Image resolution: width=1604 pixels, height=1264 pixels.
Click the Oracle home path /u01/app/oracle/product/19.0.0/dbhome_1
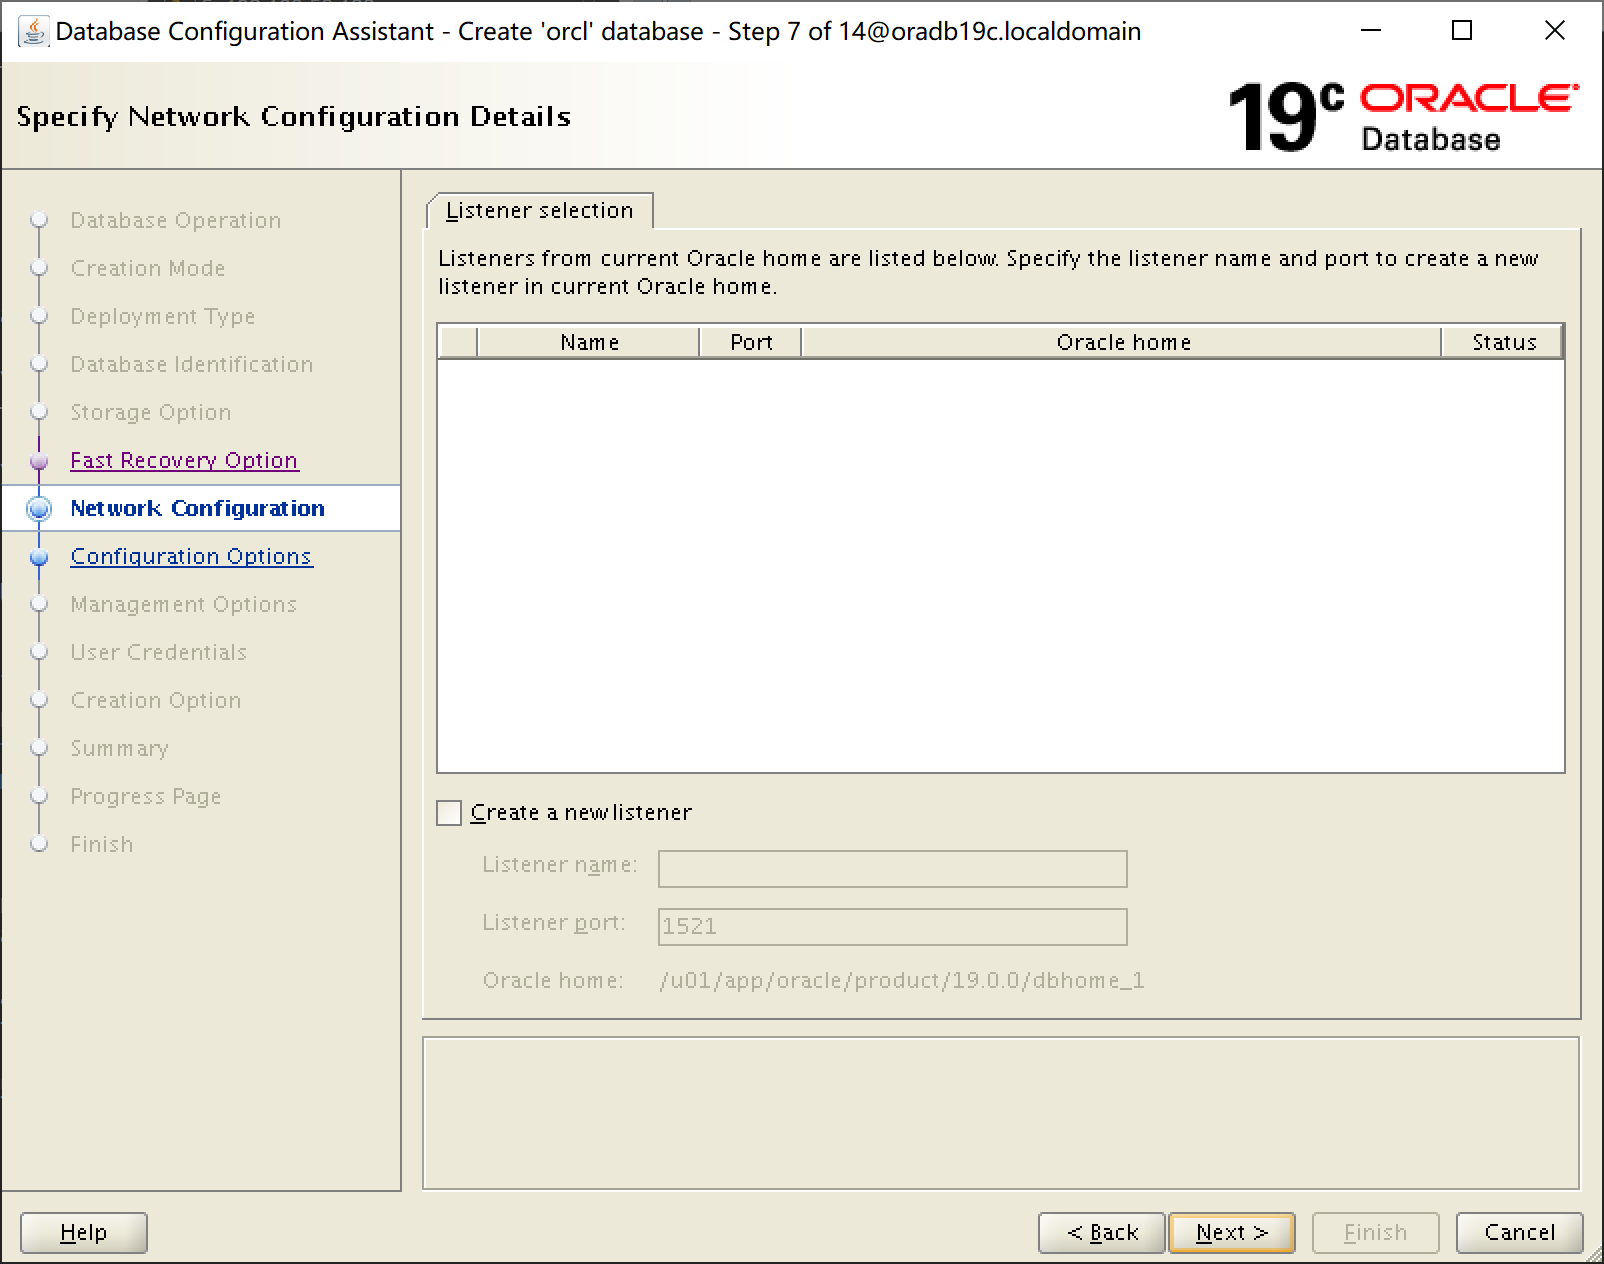(902, 980)
